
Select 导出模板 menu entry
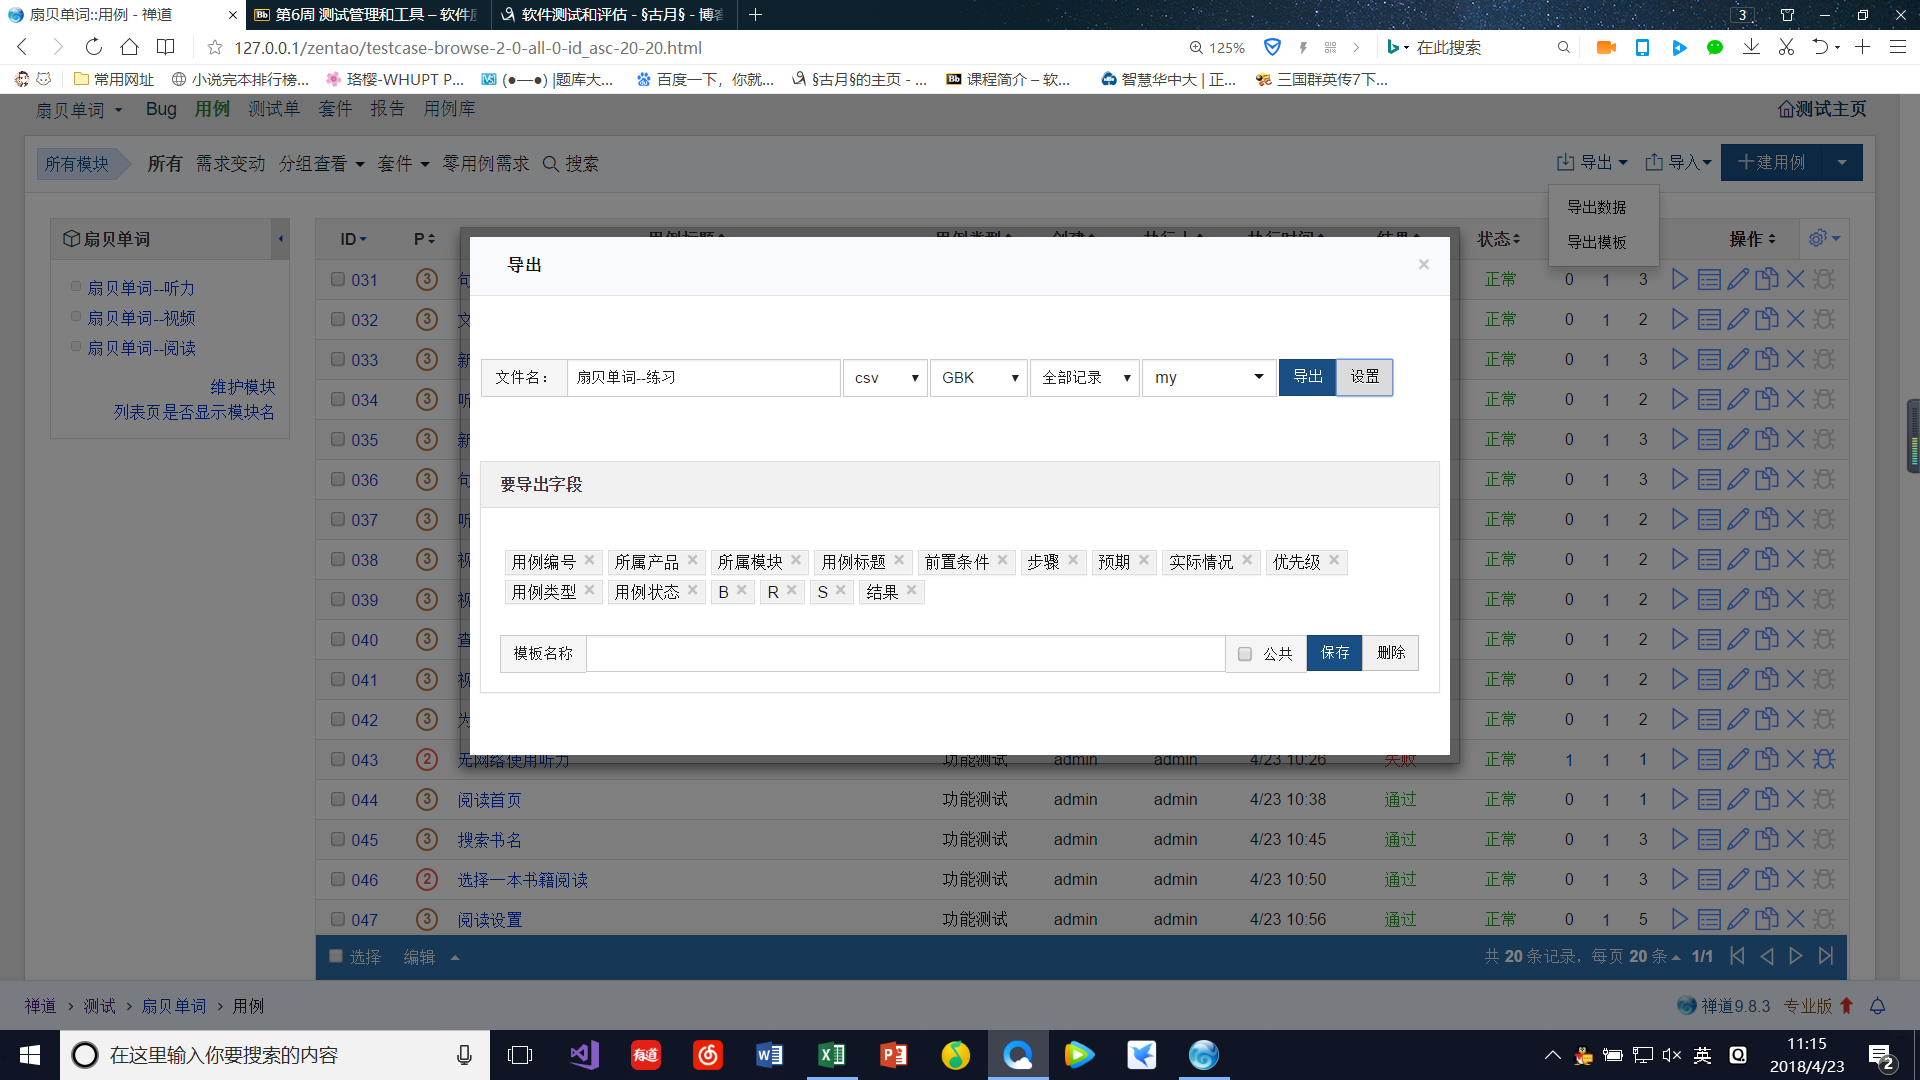click(1596, 242)
